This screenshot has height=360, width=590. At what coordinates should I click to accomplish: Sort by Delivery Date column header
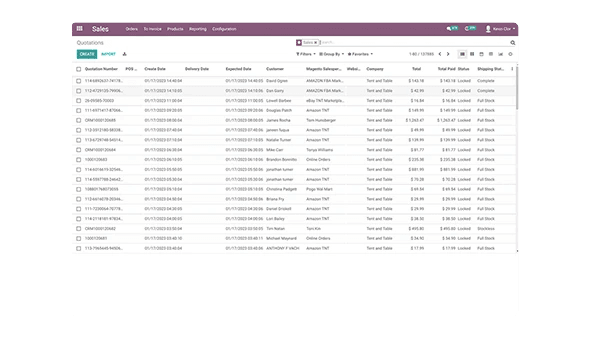point(197,69)
